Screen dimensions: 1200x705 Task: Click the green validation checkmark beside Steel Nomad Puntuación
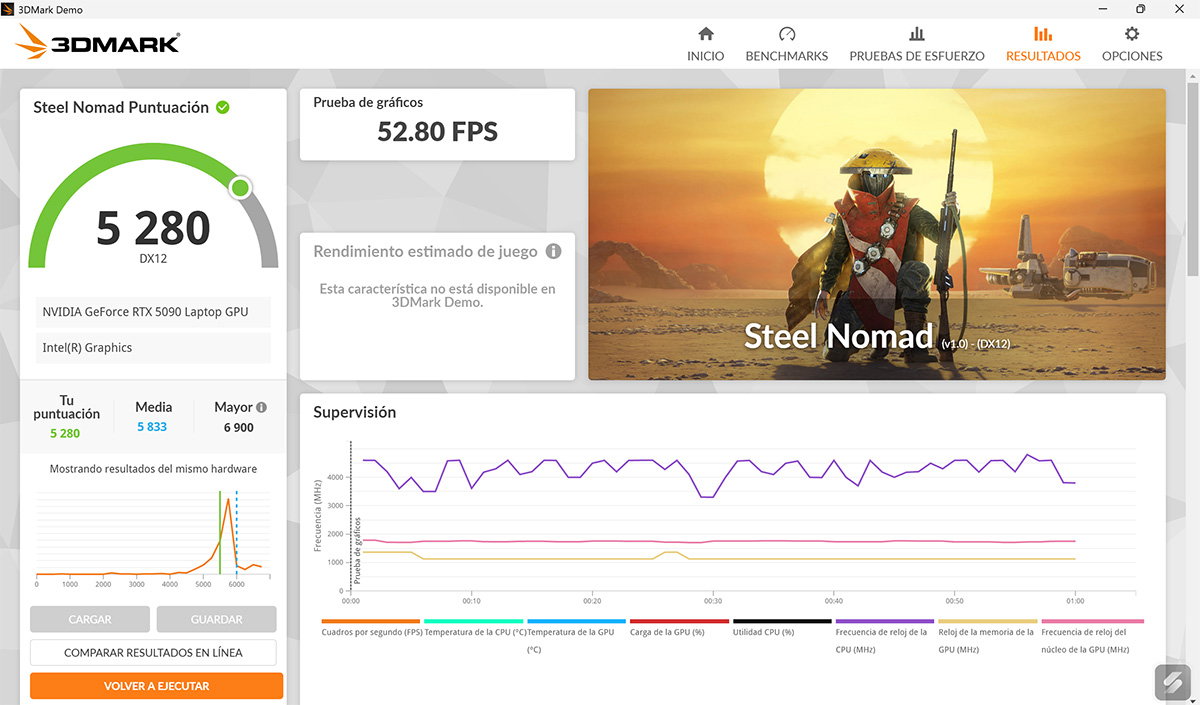point(222,107)
